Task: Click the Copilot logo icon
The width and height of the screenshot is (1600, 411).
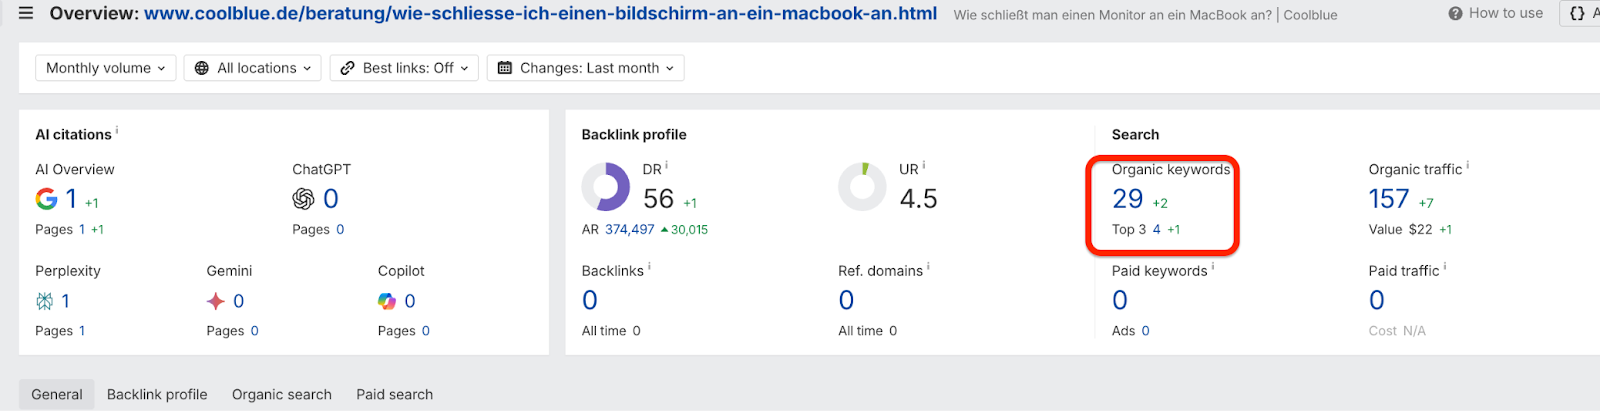Action: click(387, 301)
